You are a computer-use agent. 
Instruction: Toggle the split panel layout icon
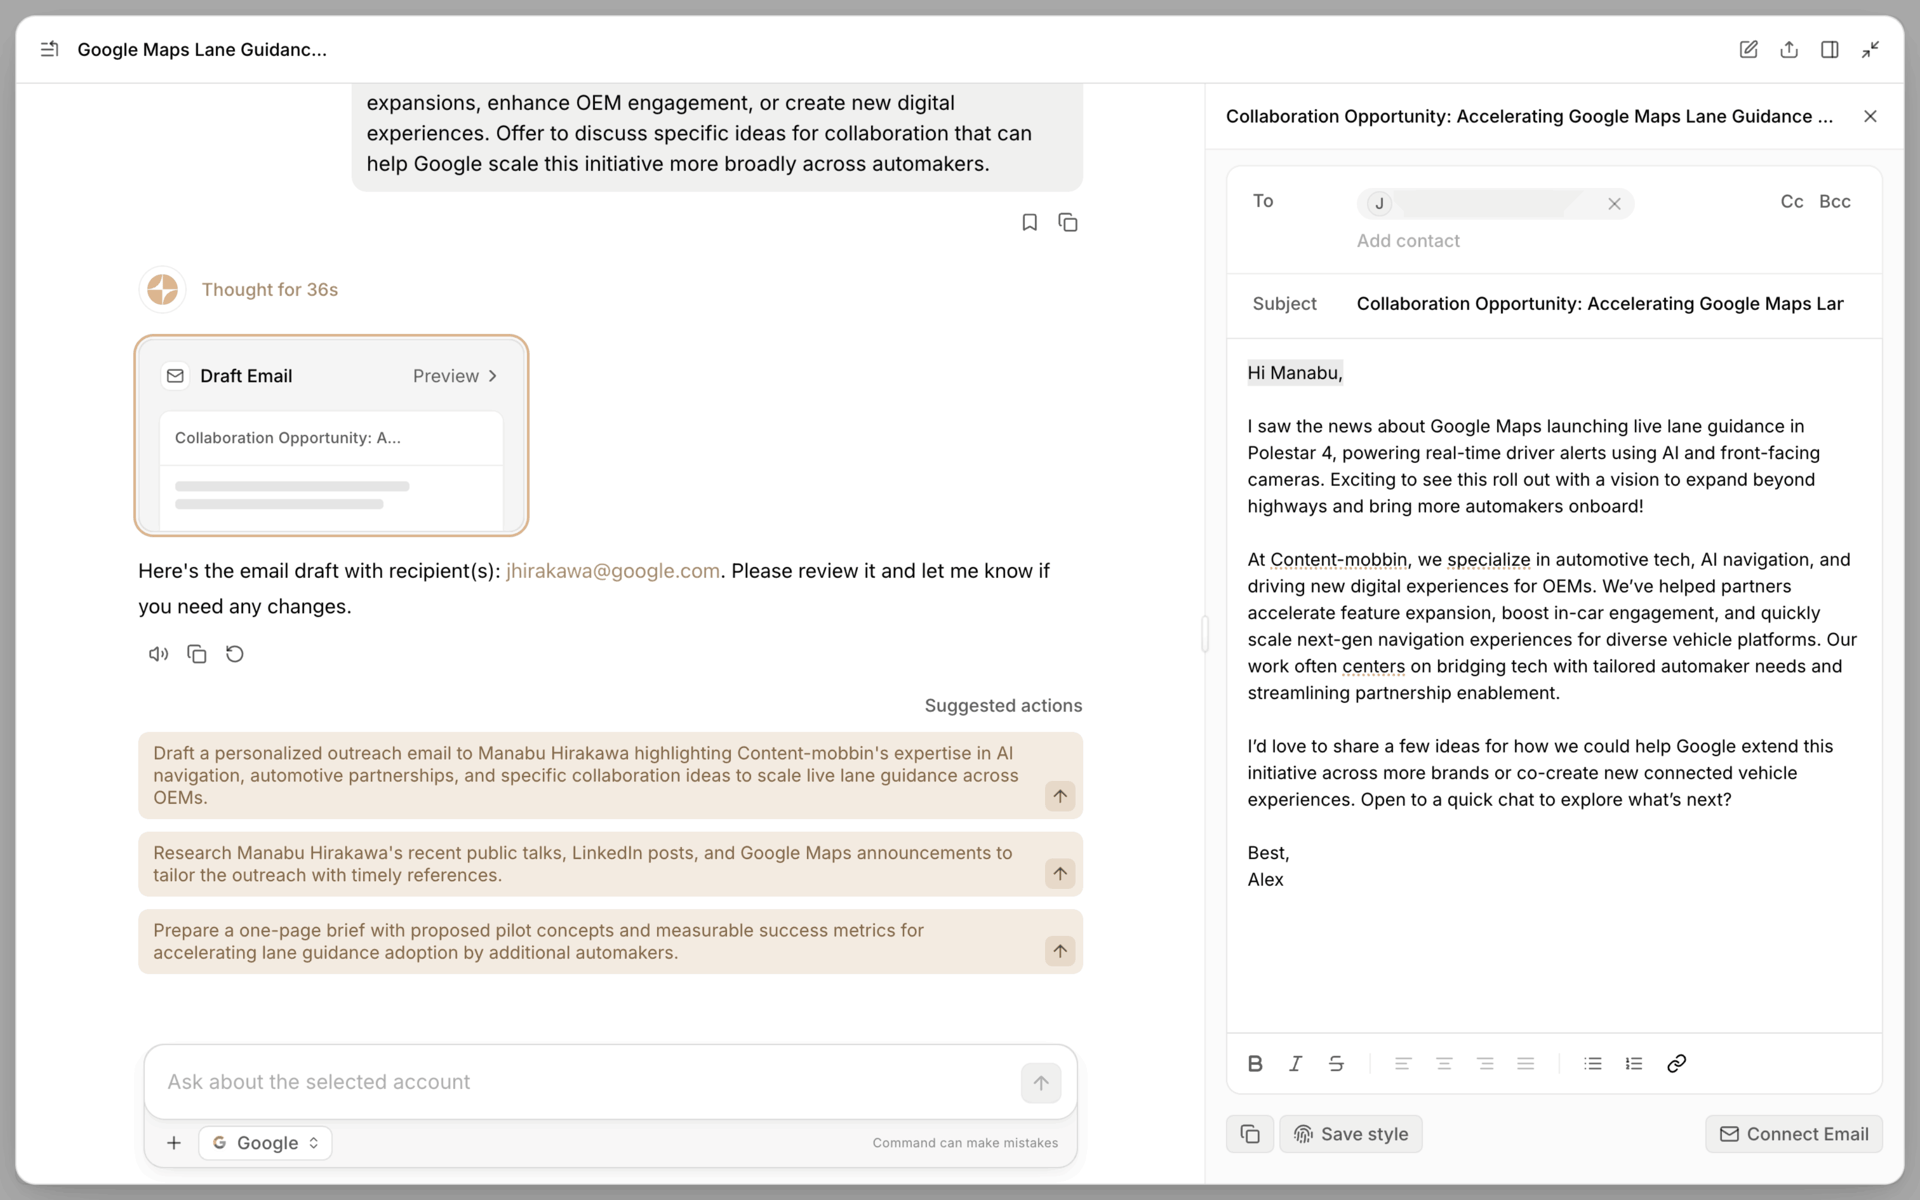(1829, 49)
